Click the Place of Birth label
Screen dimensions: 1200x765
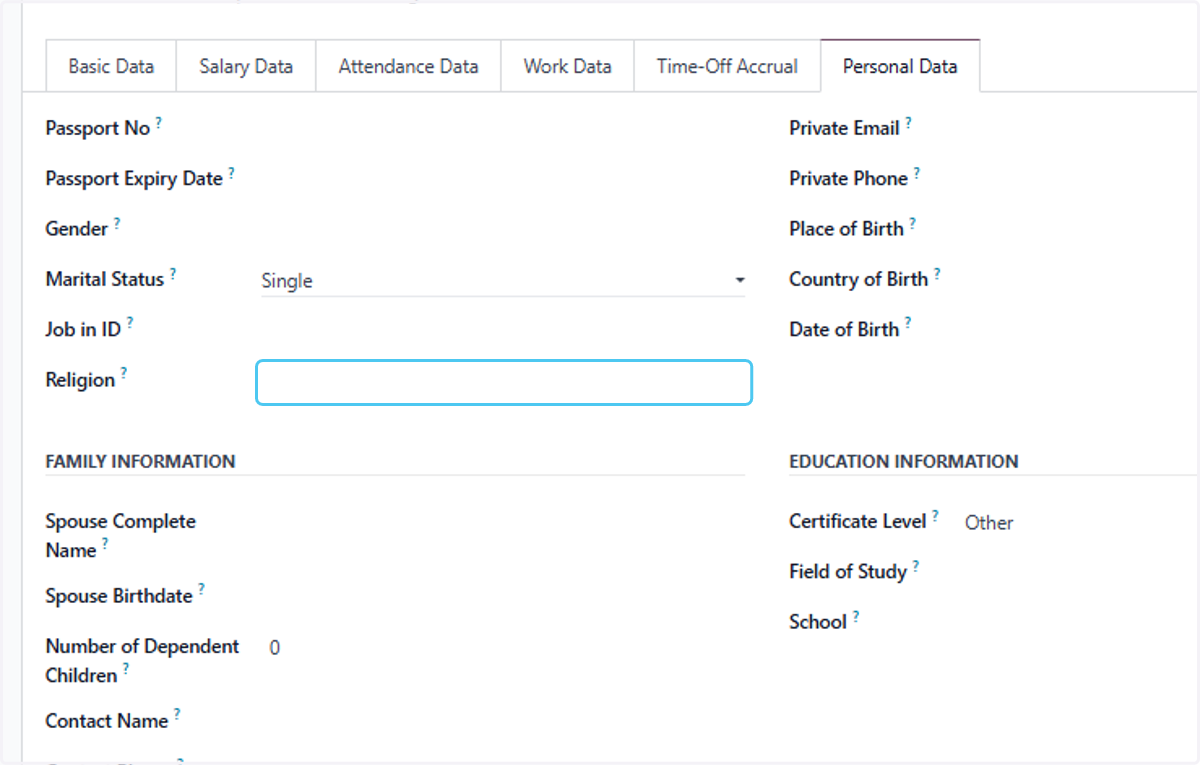(x=846, y=229)
